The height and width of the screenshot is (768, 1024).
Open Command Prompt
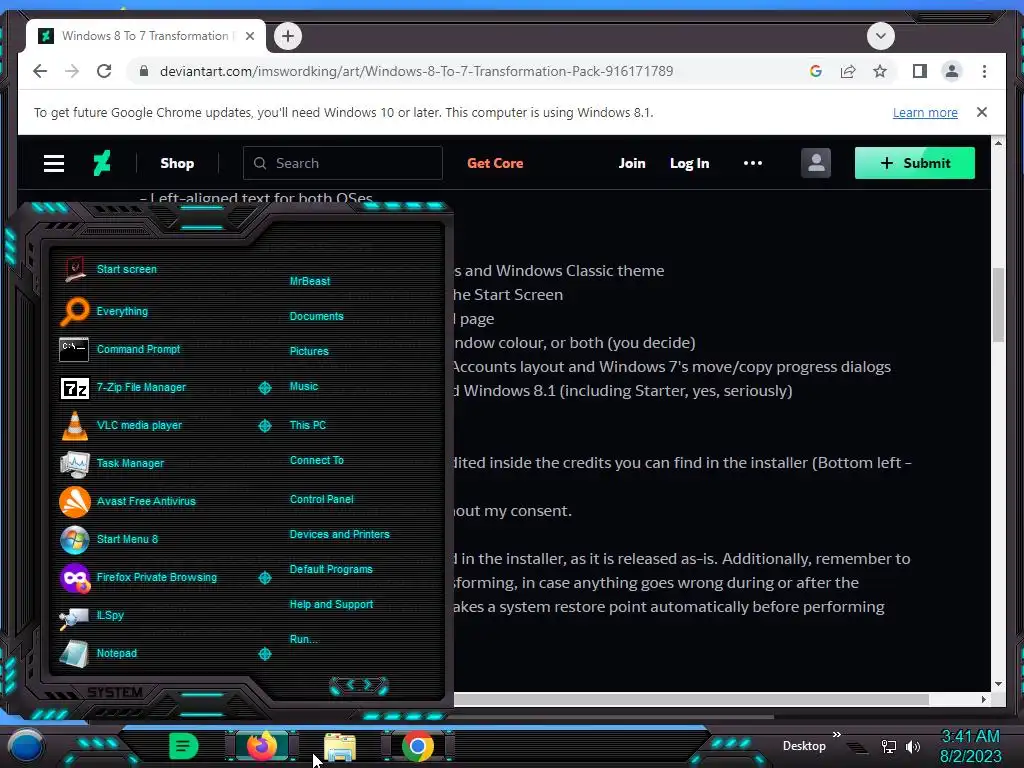click(138, 349)
